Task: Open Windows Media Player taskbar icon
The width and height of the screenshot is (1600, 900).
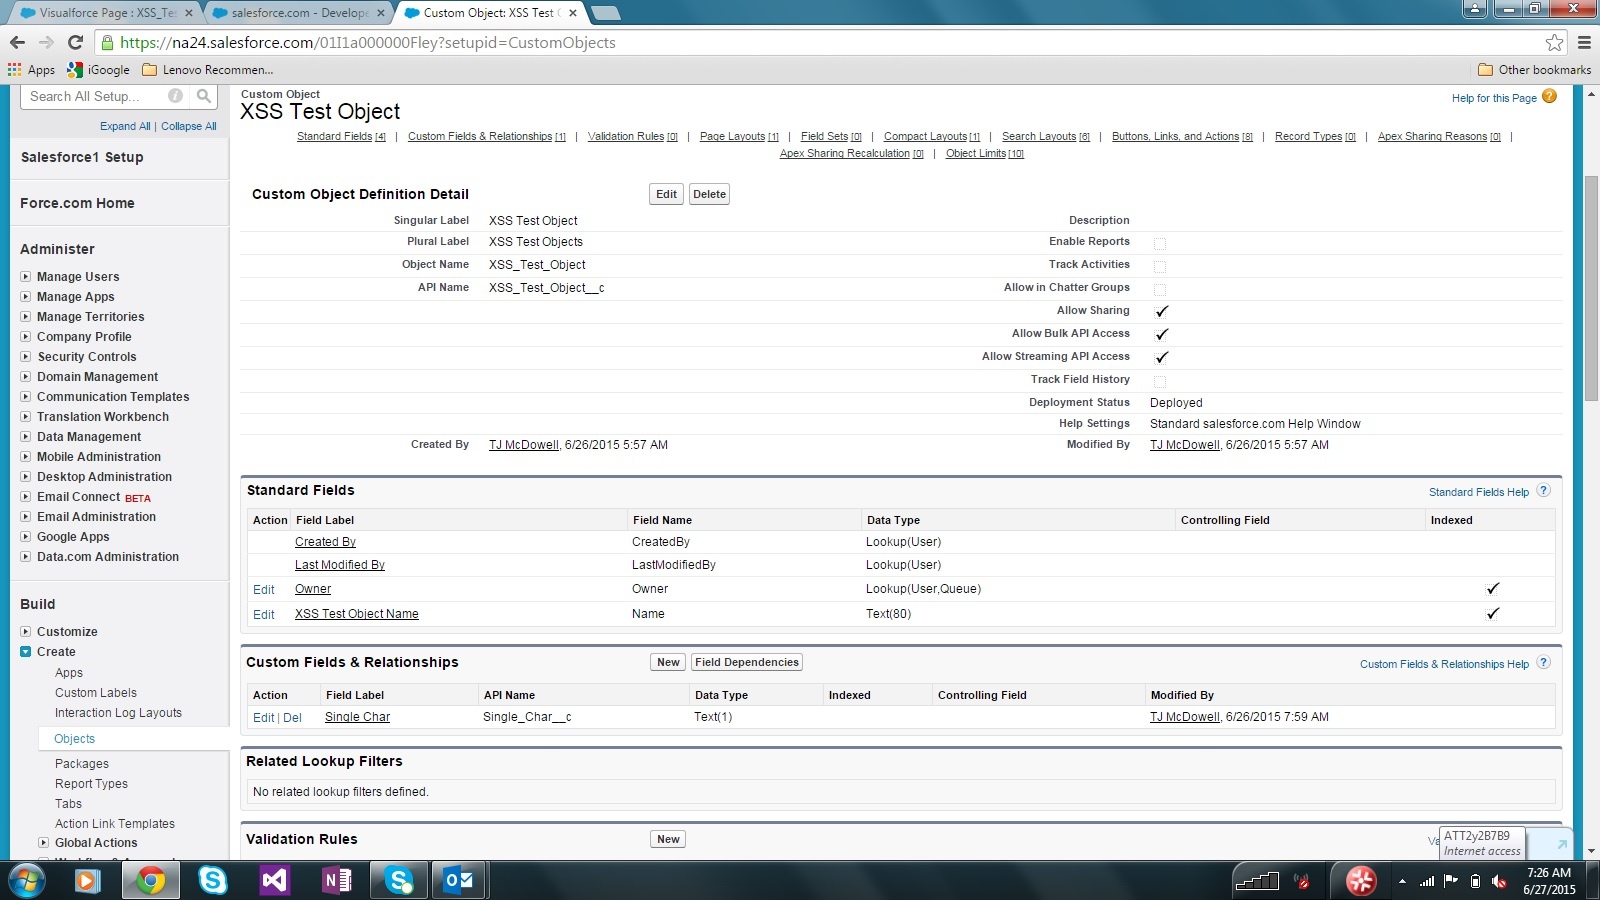Action: [88, 881]
